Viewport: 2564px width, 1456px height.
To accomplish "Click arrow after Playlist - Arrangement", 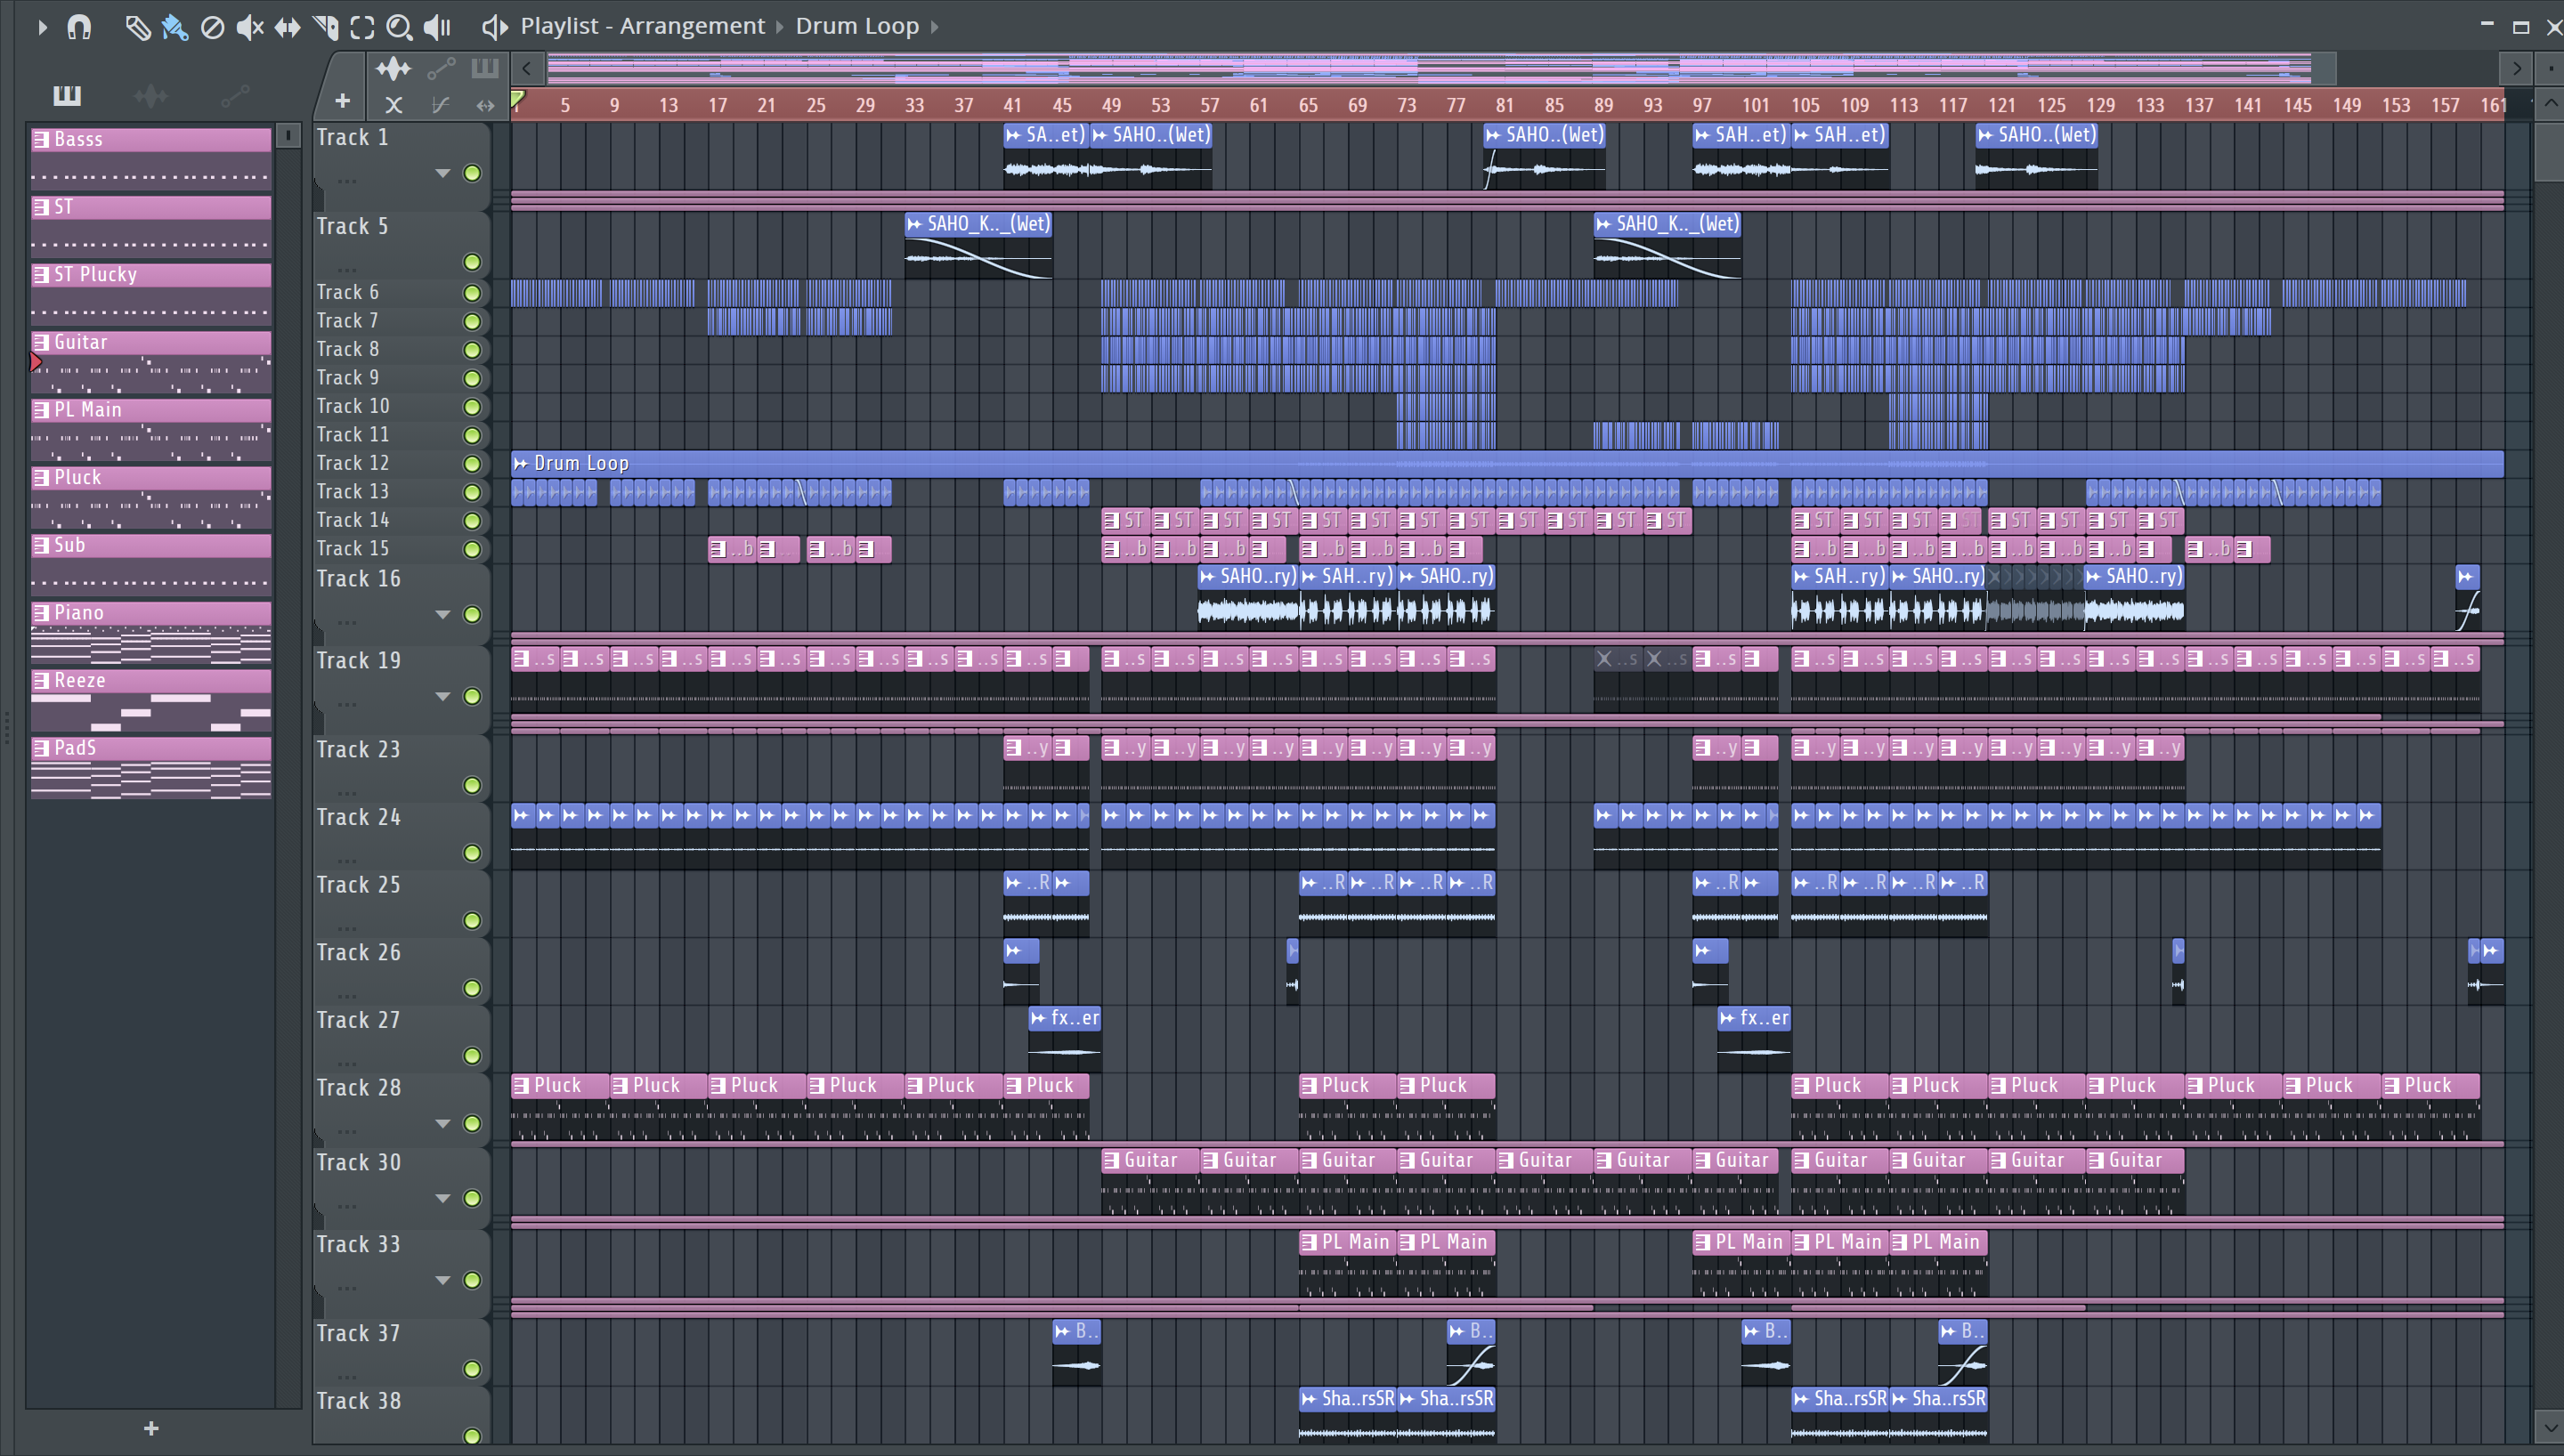I will [780, 27].
